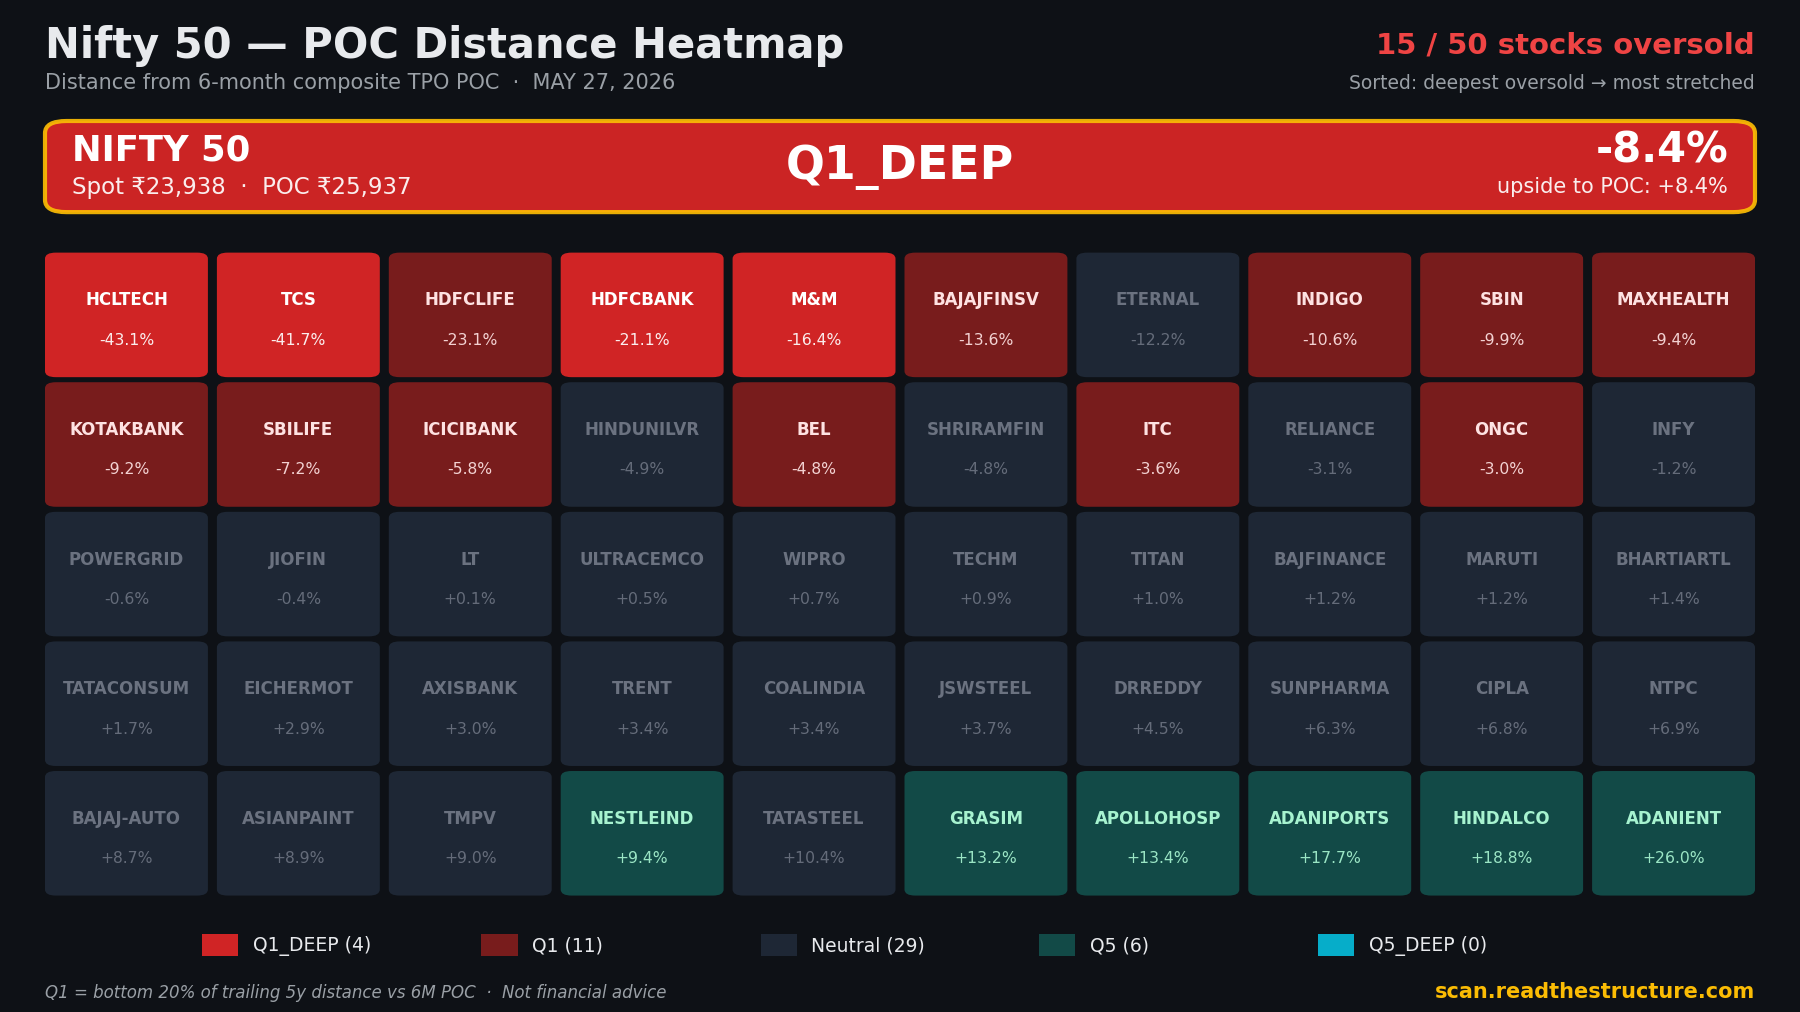Click the 'Nifty 50 — POC Distance Heatmap' title
Image resolution: width=1800 pixels, height=1012 pixels.
click(x=445, y=45)
